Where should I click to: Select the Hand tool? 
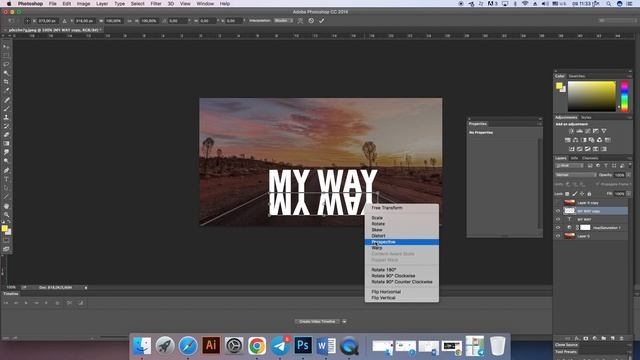(6, 206)
